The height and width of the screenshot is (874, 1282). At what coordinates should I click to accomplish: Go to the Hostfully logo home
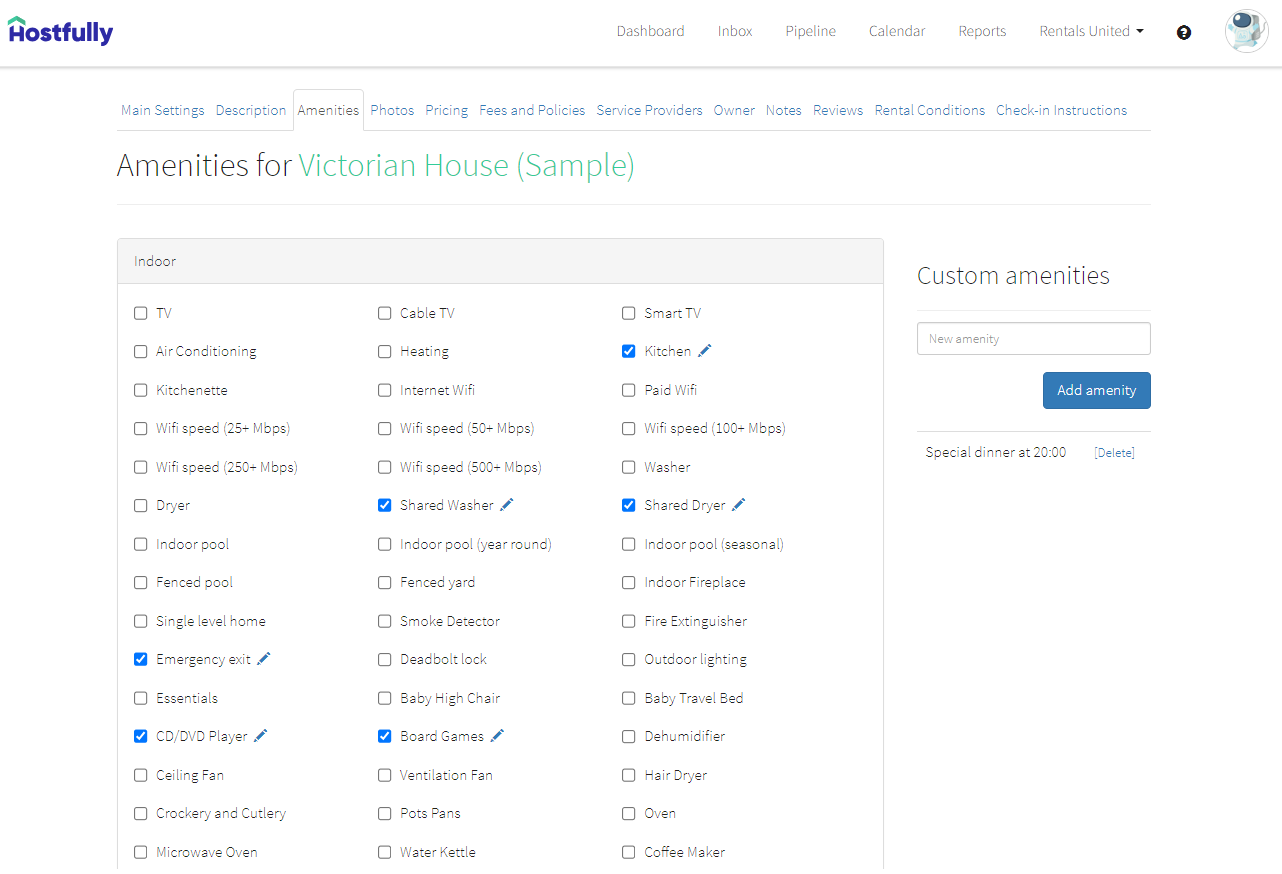click(x=61, y=31)
